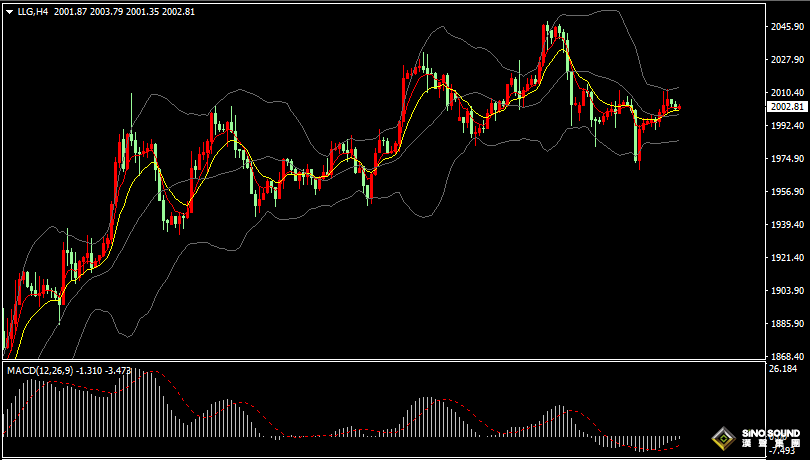Click the 2027.90 level on the price scale
The width and height of the screenshot is (810, 460).
coord(787,60)
